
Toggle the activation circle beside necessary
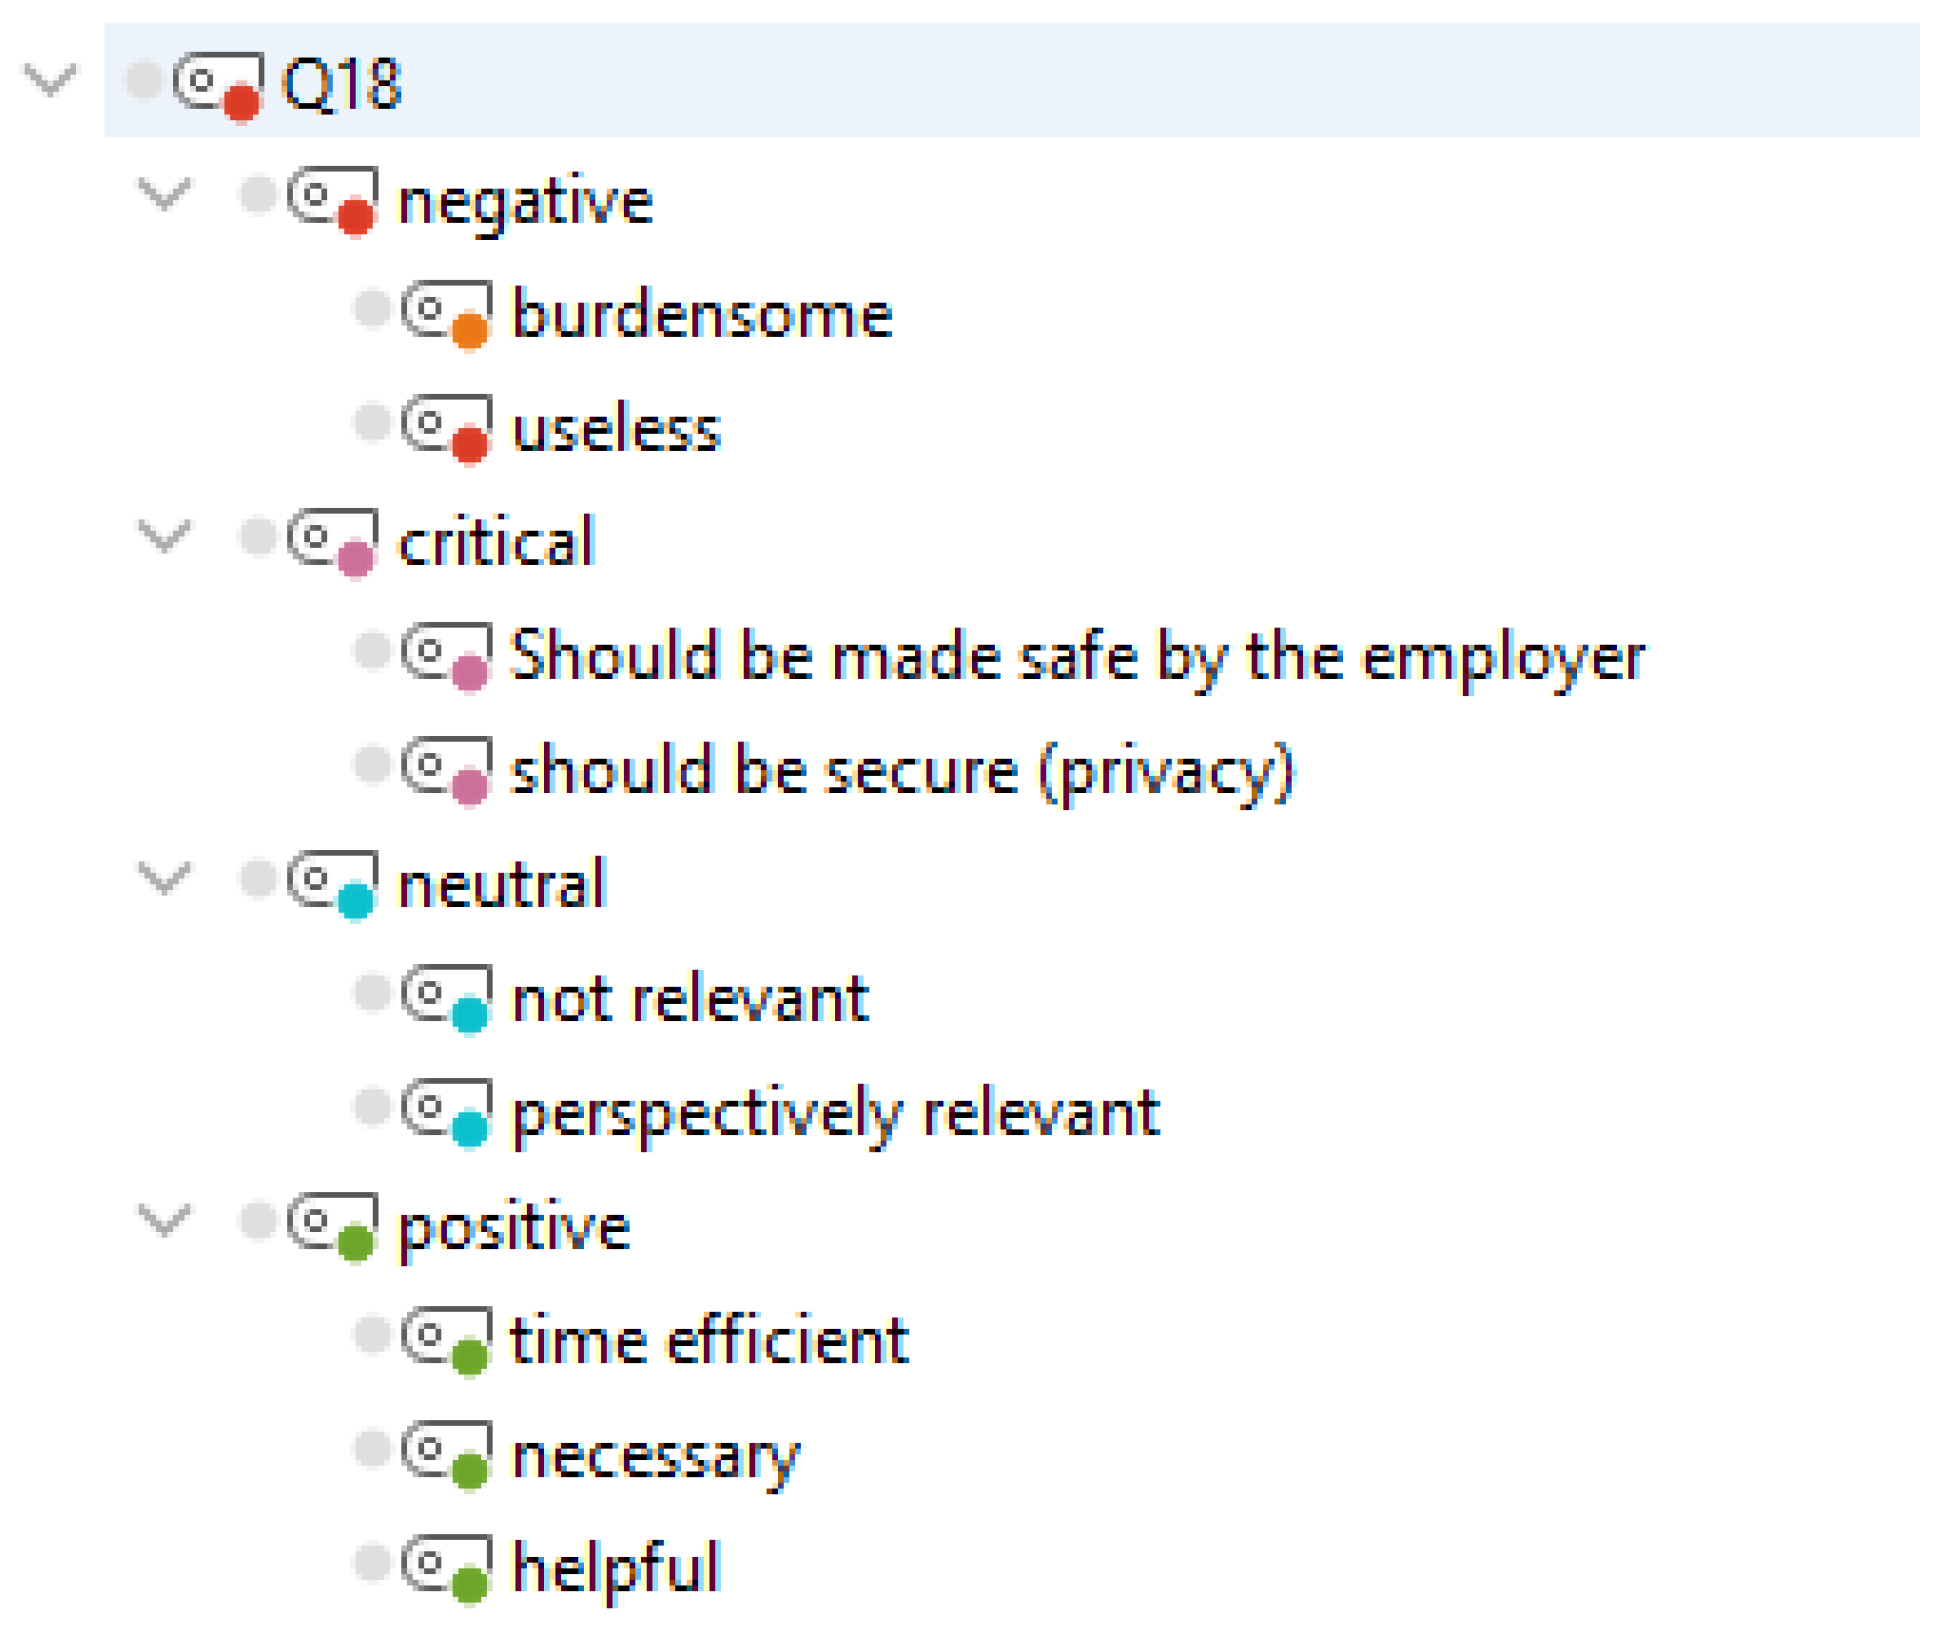(371, 1448)
